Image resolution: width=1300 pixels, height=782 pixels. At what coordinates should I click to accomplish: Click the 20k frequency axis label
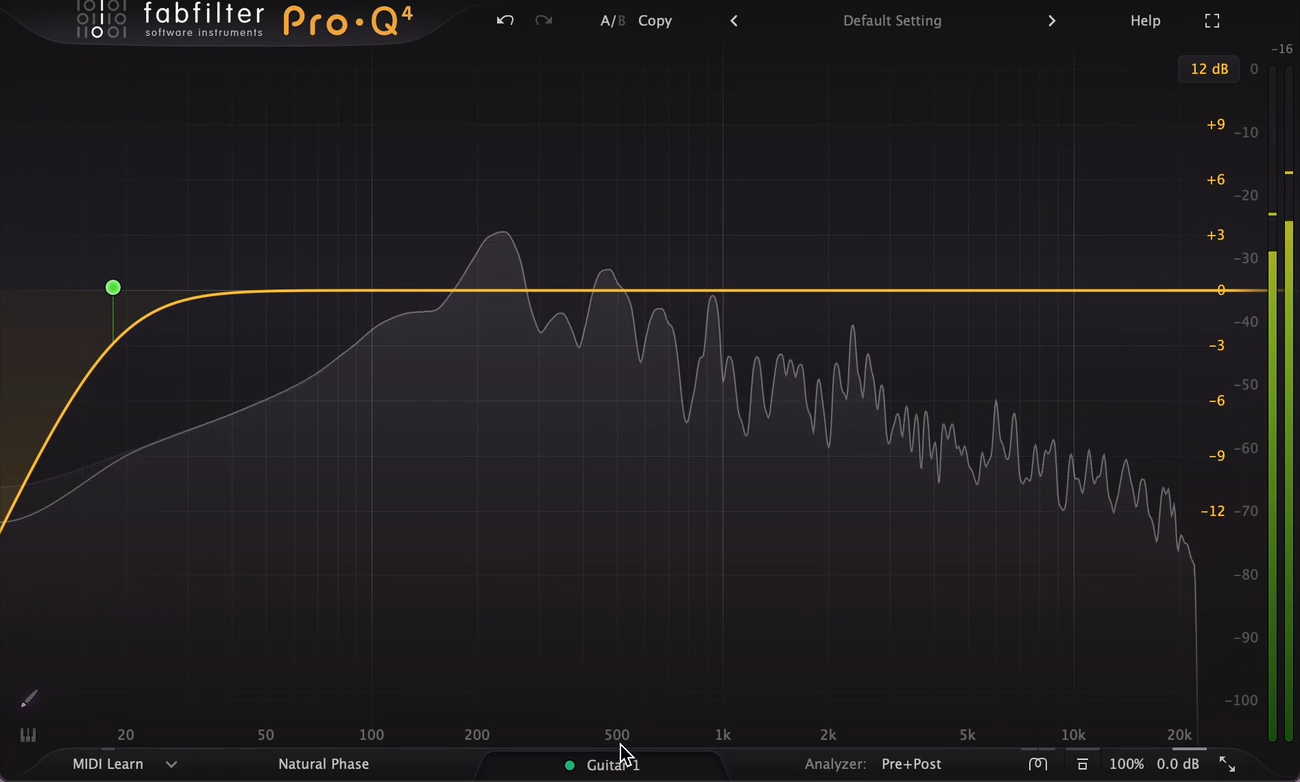coord(1179,735)
